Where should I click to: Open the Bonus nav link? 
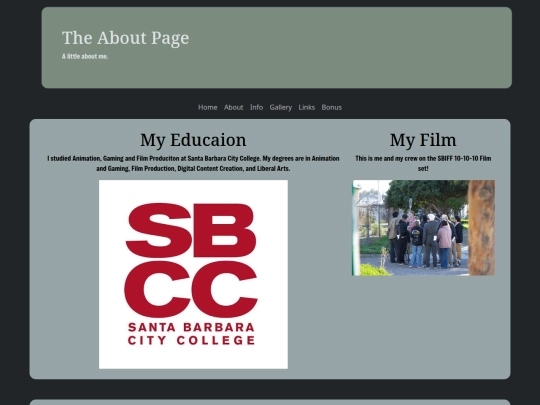[x=332, y=107]
